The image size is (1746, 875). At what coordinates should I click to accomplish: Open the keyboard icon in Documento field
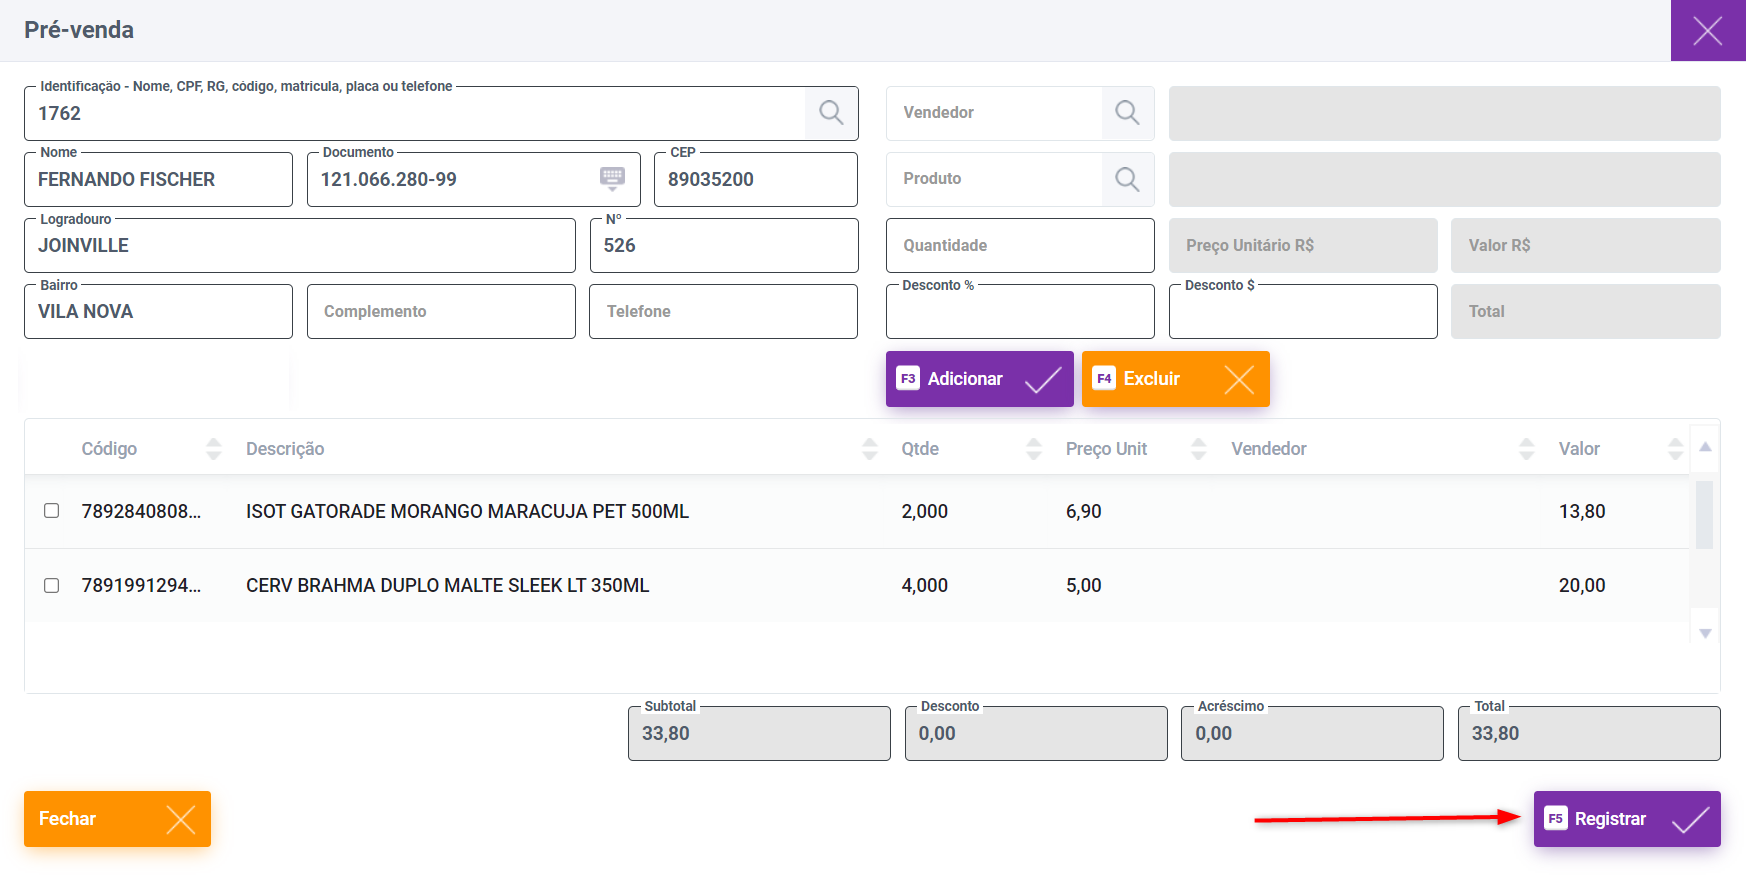[612, 178]
